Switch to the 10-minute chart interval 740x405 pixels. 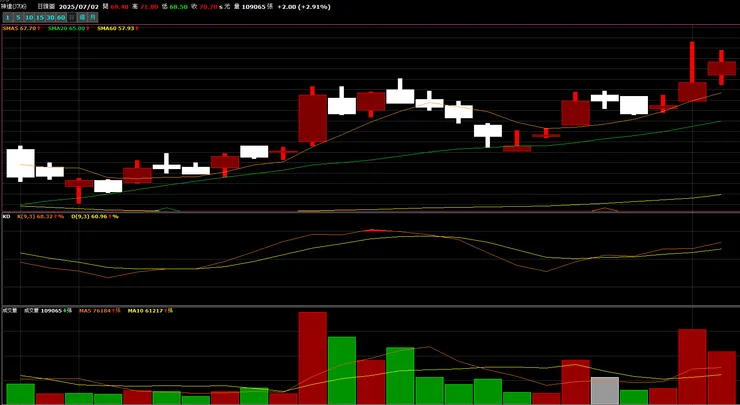29,17
